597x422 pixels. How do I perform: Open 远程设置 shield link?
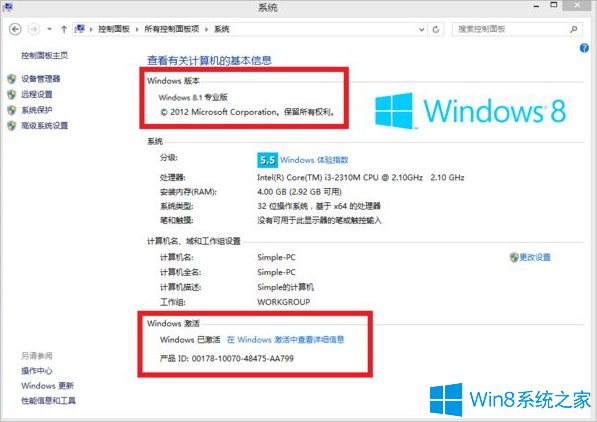[x=37, y=94]
